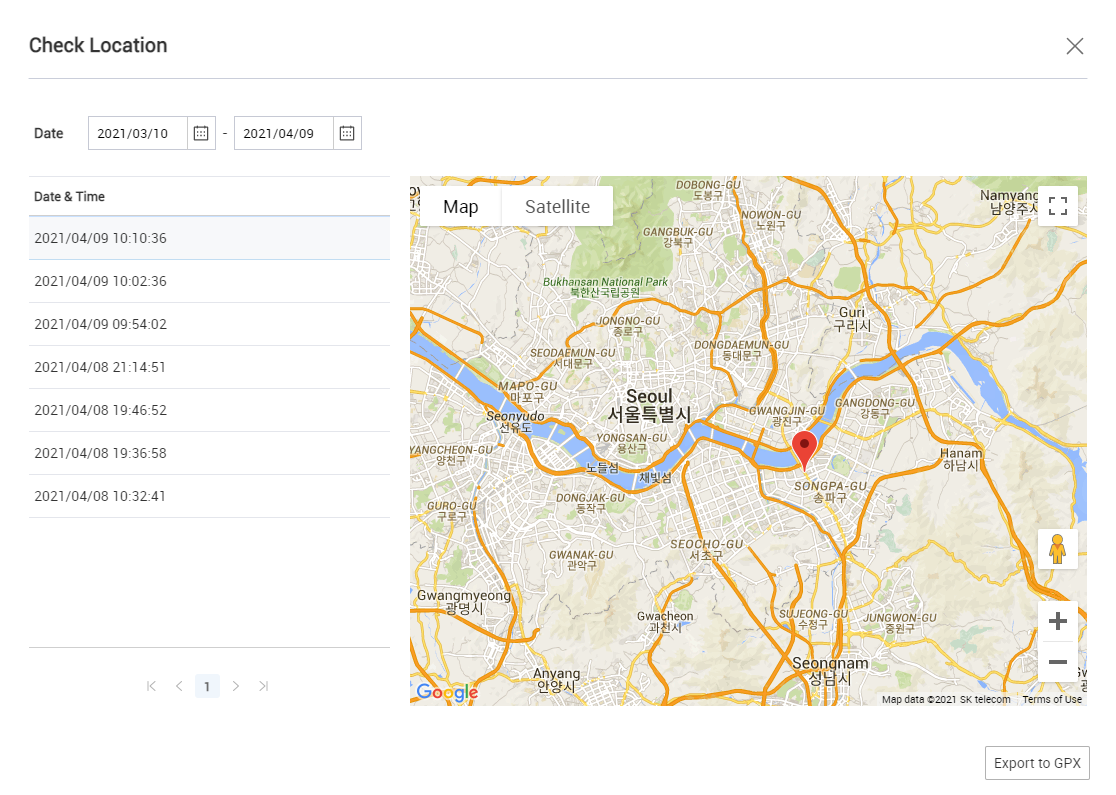Select the 2021/04/08 19:36:58 entry
The width and height of the screenshot is (1116, 795).
(x=209, y=453)
